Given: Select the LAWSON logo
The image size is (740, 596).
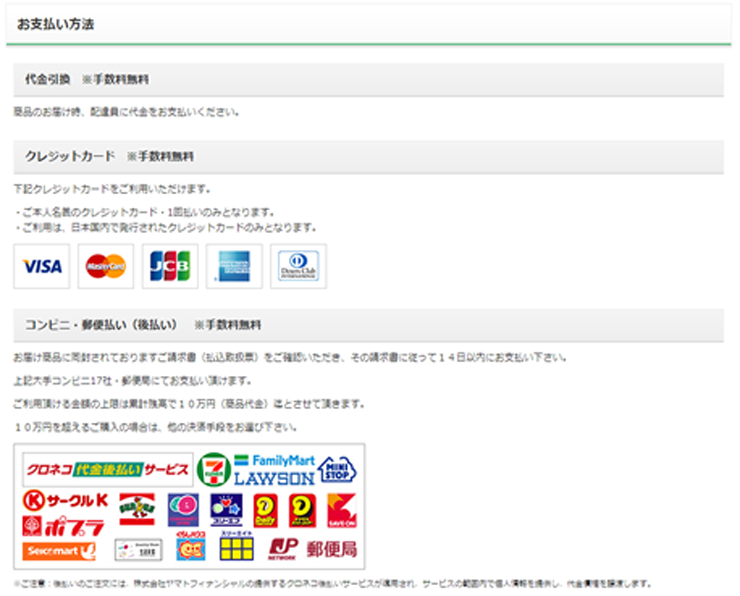Looking at the screenshot, I should 273,478.
